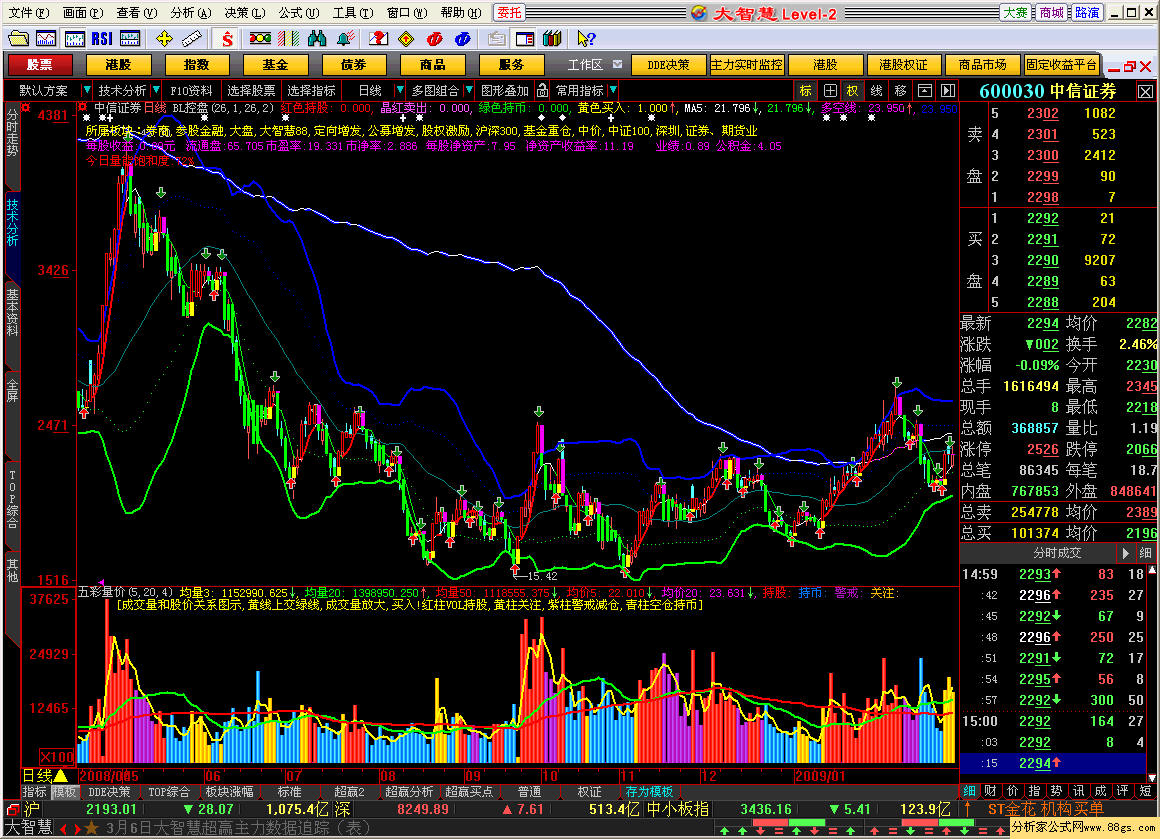The width and height of the screenshot is (1160, 839).
Task: Click the 基金 category button
Action: (x=275, y=64)
